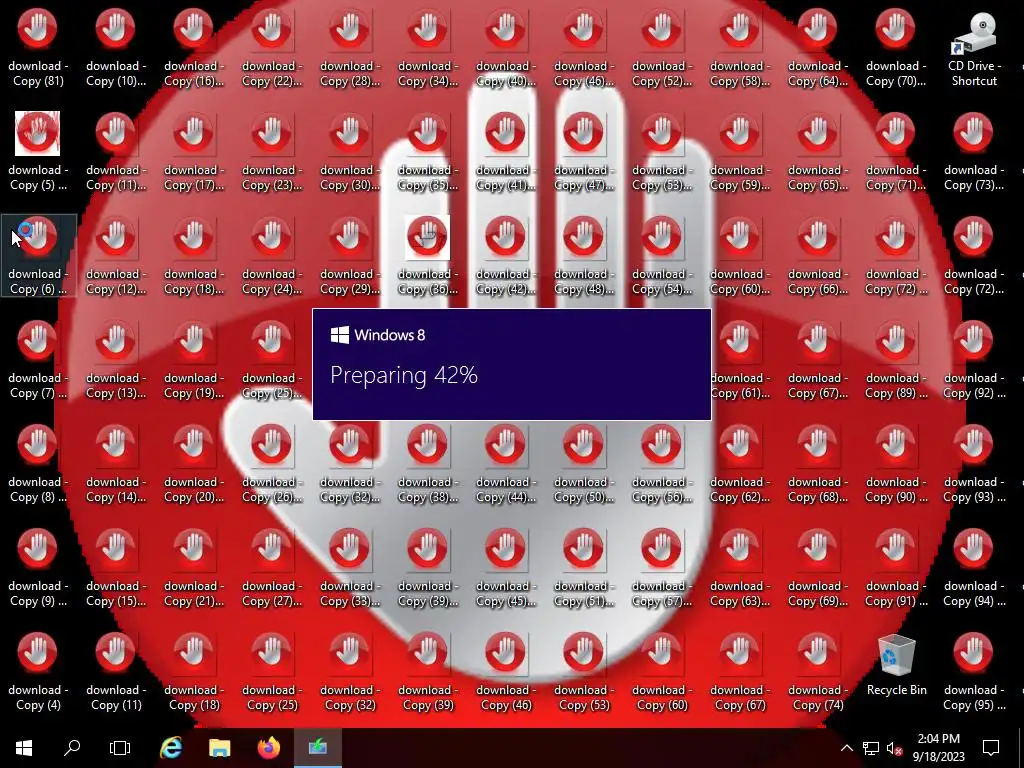Select download - Copy (34) icon

click(x=428, y=49)
